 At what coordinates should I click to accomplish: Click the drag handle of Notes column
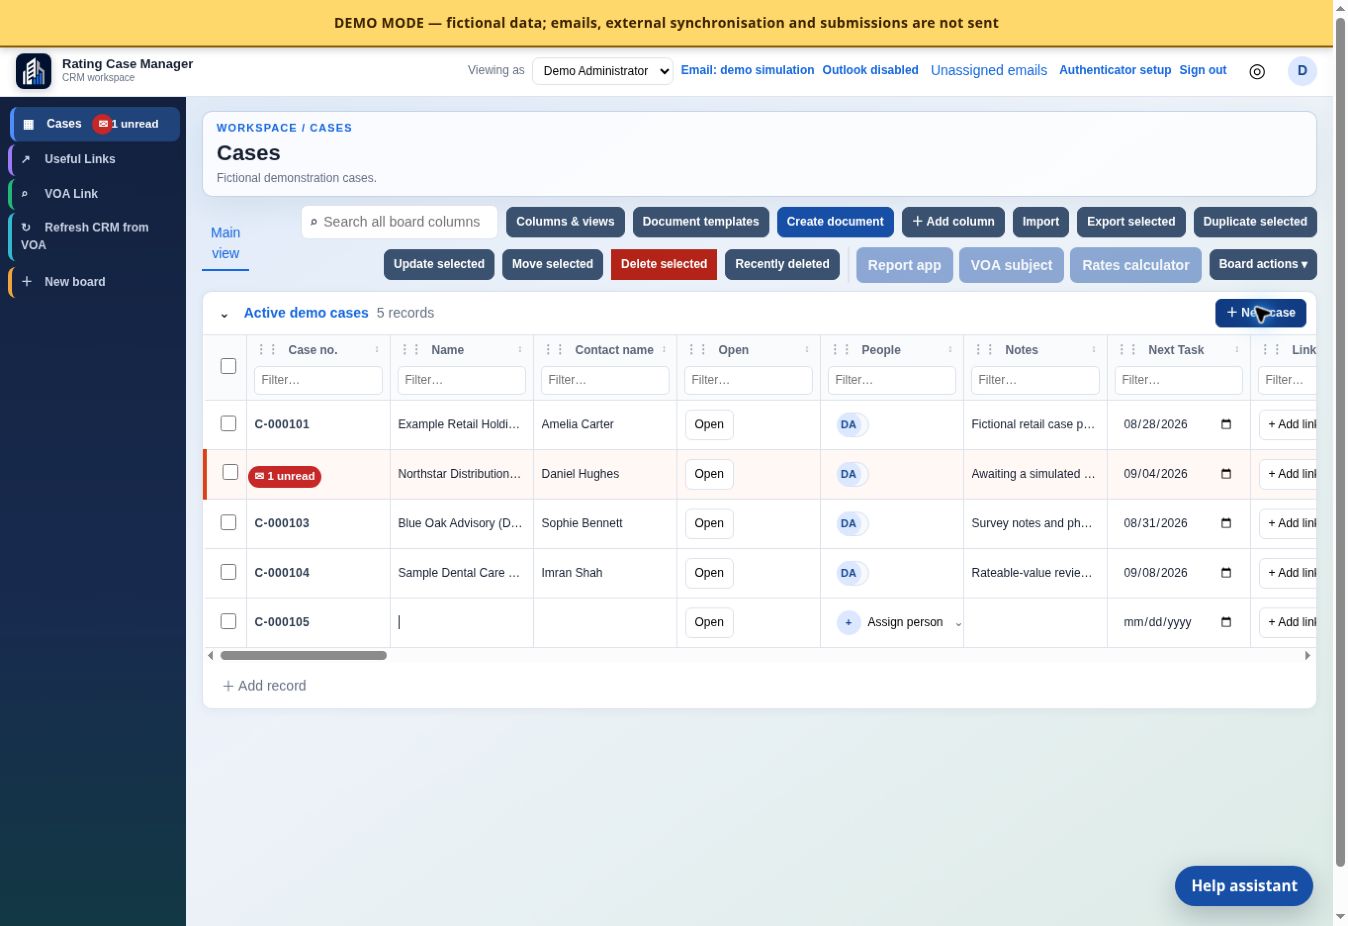coord(985,350)
